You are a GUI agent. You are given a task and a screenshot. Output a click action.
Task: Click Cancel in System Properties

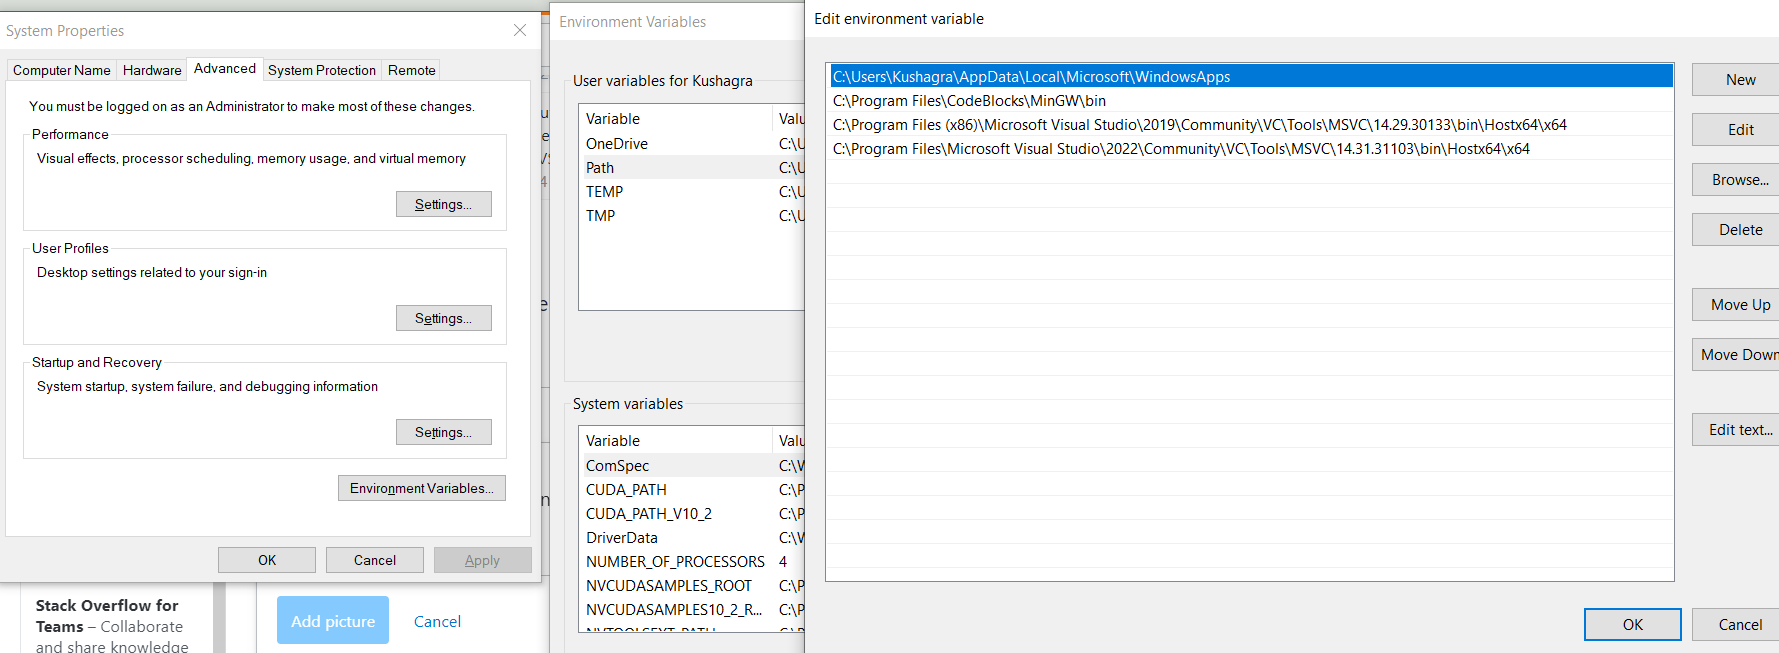[375, 560]
